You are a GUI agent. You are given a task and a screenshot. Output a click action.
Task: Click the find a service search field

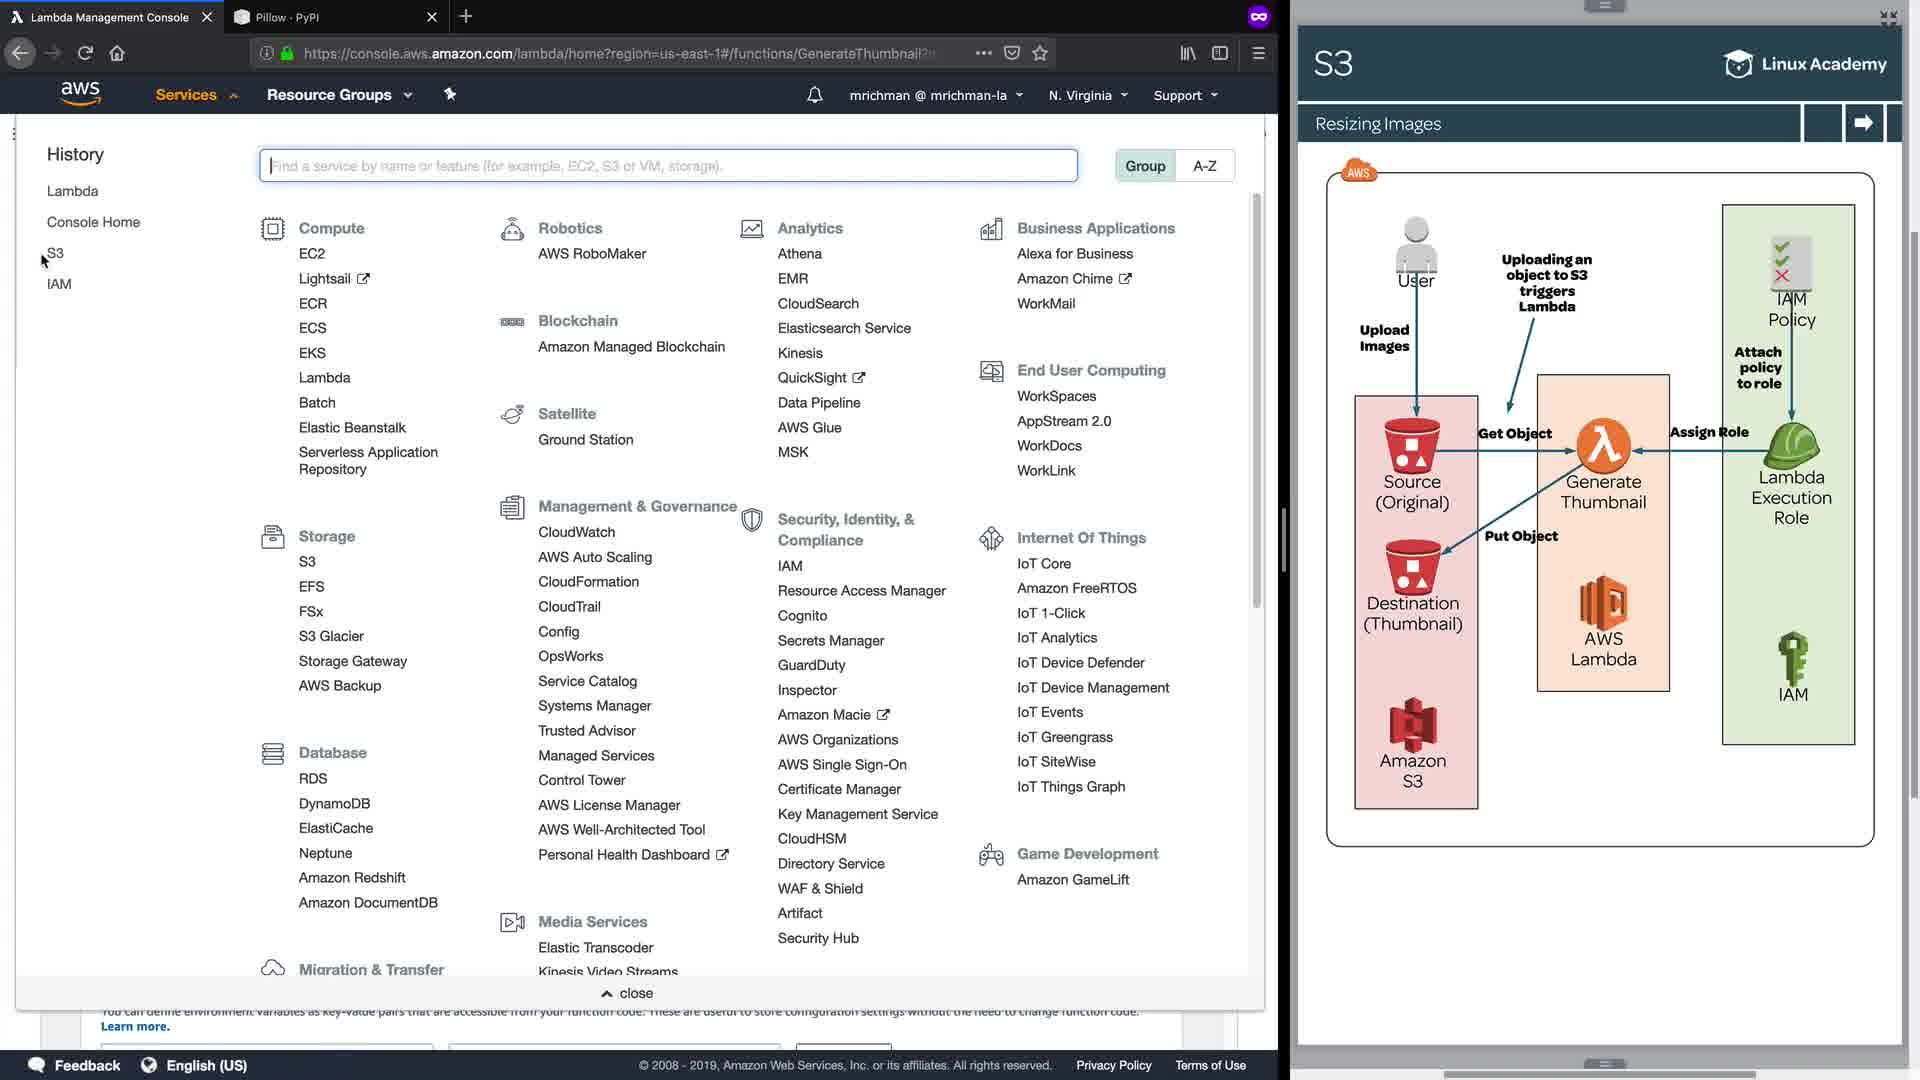[668, 166]
